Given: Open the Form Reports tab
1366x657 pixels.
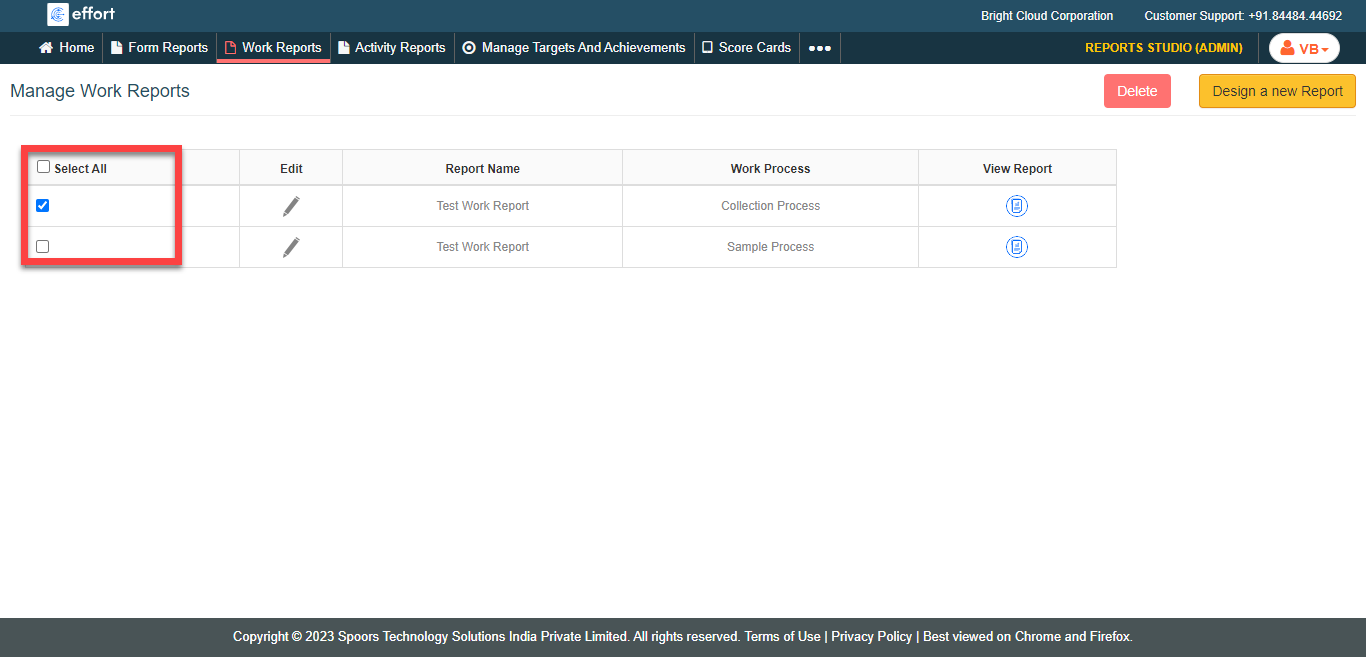Looking at the screenshot, I should 160,48.
